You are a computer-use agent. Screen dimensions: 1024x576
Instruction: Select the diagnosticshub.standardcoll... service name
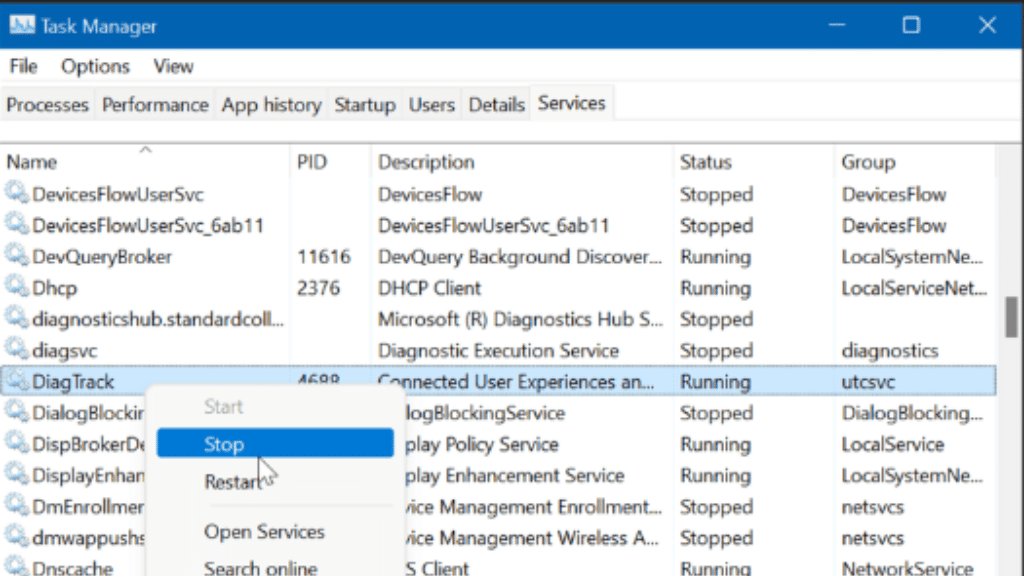pyautogui.click(x=157, y=319)
